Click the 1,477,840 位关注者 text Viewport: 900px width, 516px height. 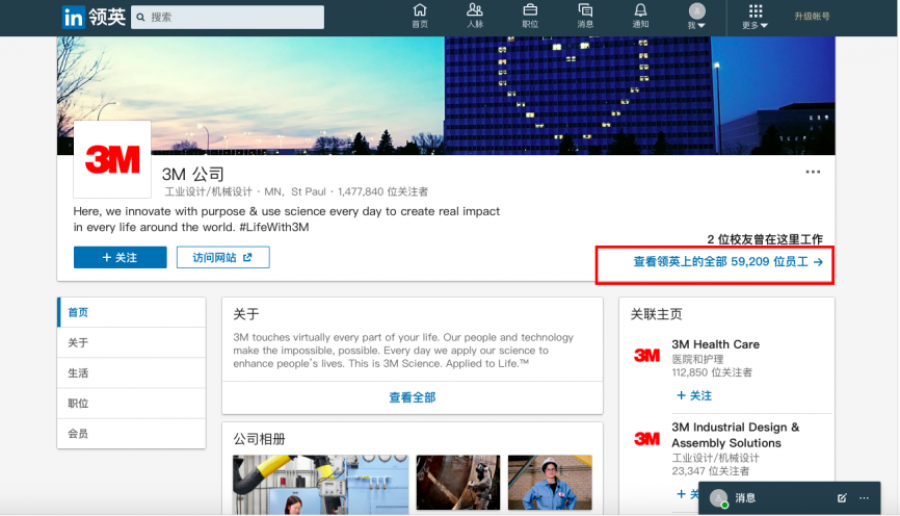pyautogui.click(x=382, y=192)
